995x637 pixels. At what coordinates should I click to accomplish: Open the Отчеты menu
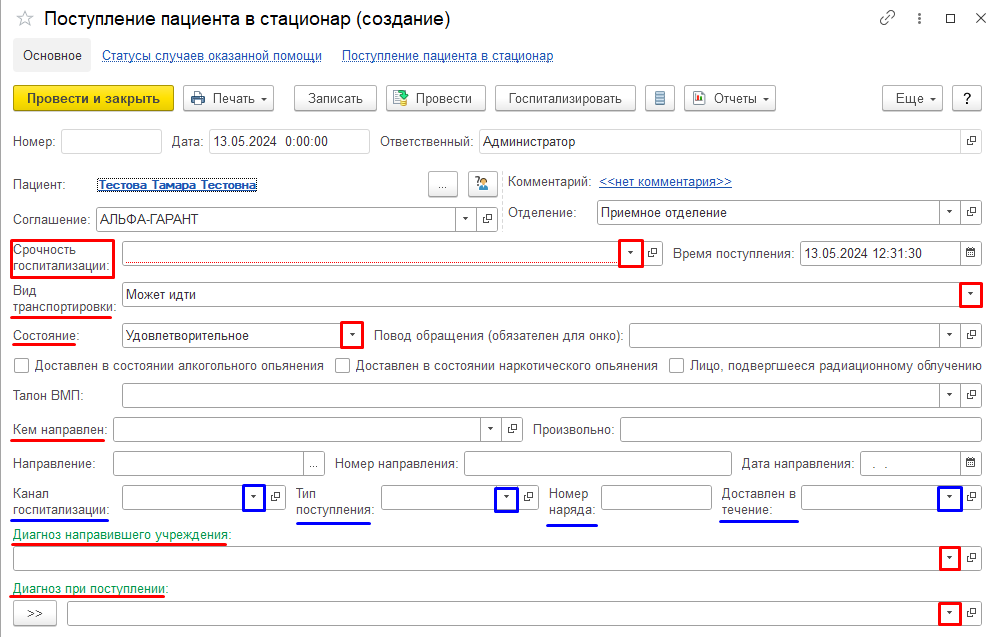pos(730,98)
